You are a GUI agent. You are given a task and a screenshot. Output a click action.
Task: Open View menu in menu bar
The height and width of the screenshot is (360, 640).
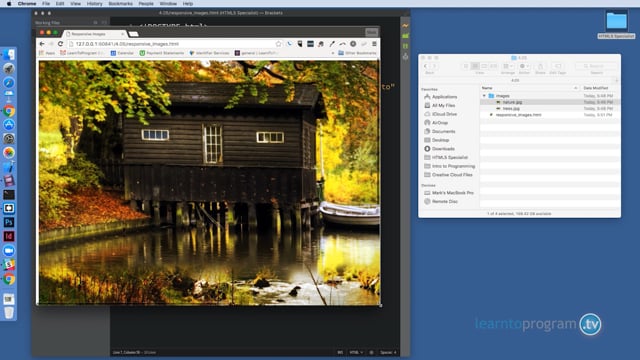[76, 3]
